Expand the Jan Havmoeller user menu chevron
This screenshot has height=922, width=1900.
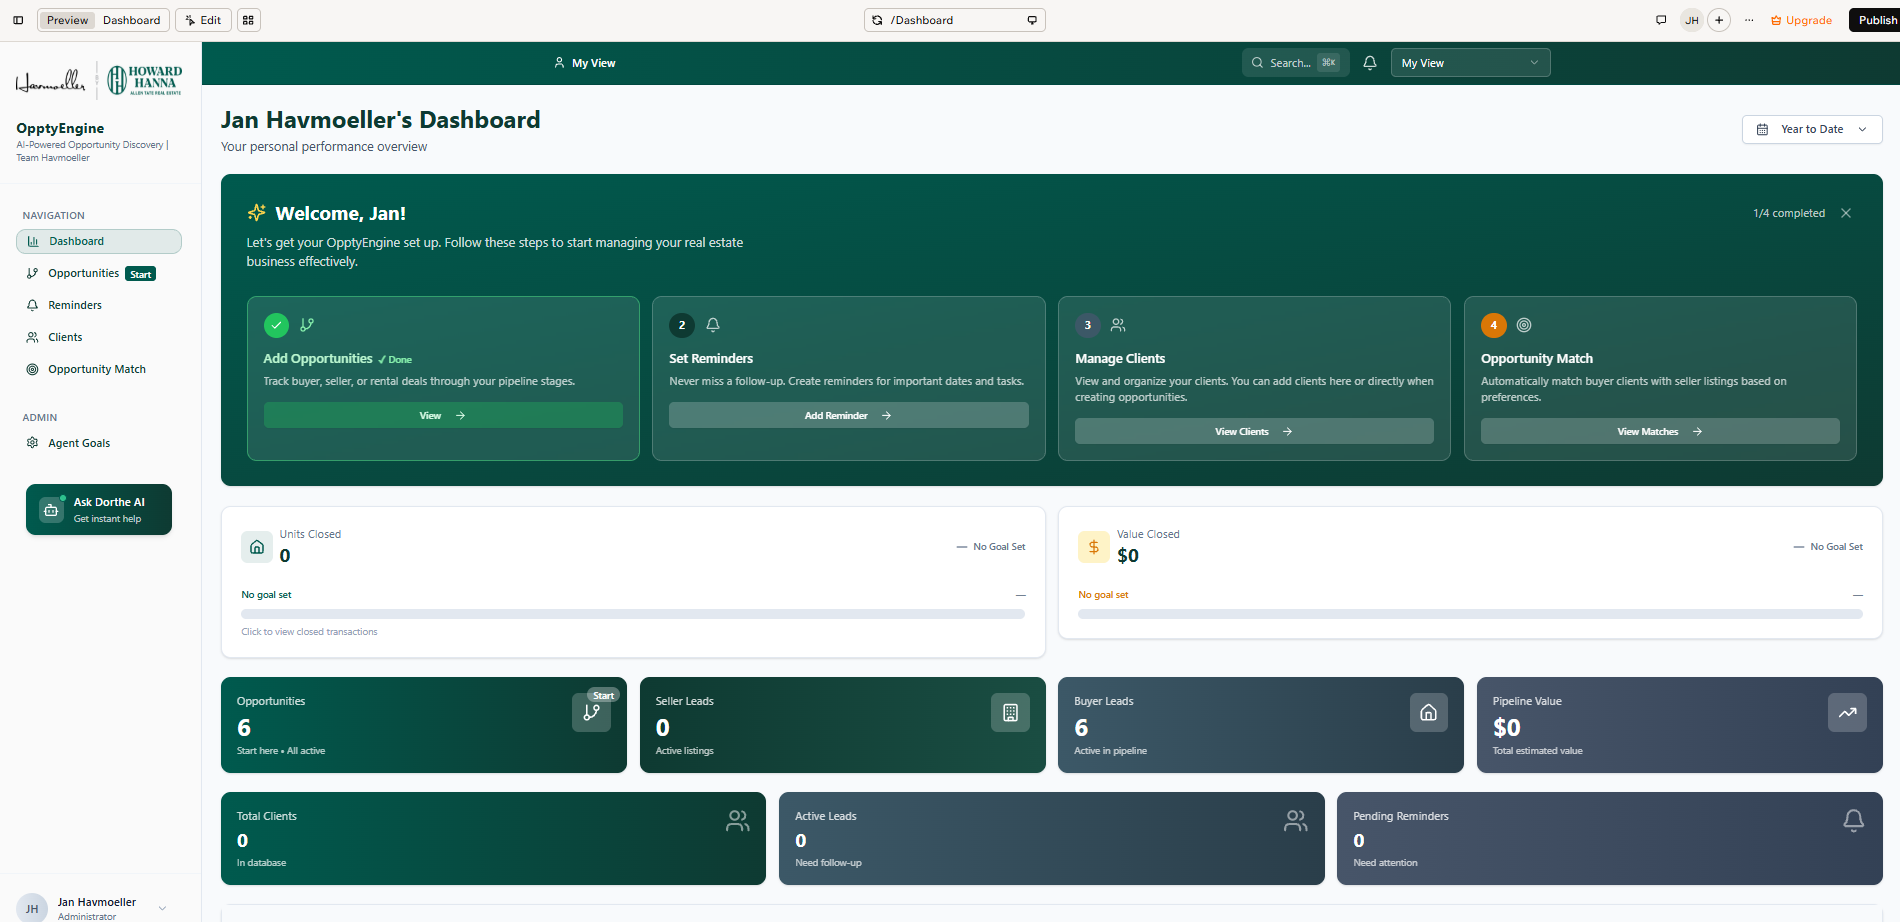coord(163,908)
